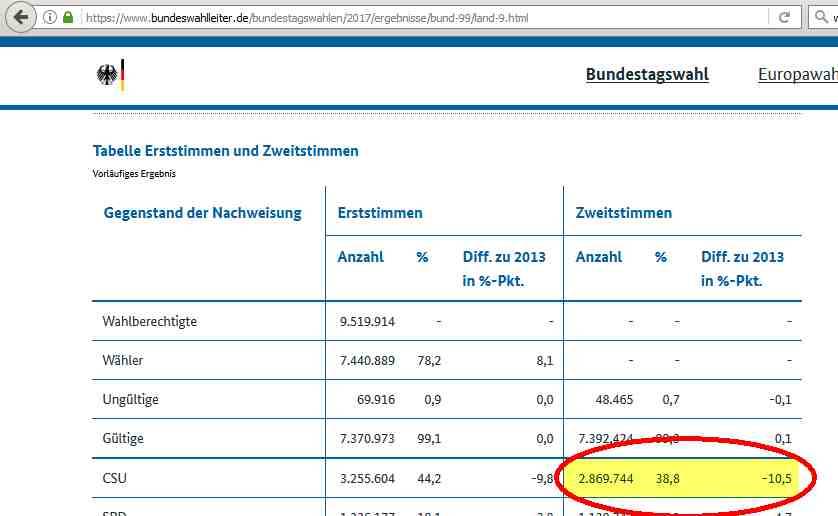The image size is (838, 516).
Task: Select the Wähler row label
Action: pyautogui.click(x=122, y=360)
